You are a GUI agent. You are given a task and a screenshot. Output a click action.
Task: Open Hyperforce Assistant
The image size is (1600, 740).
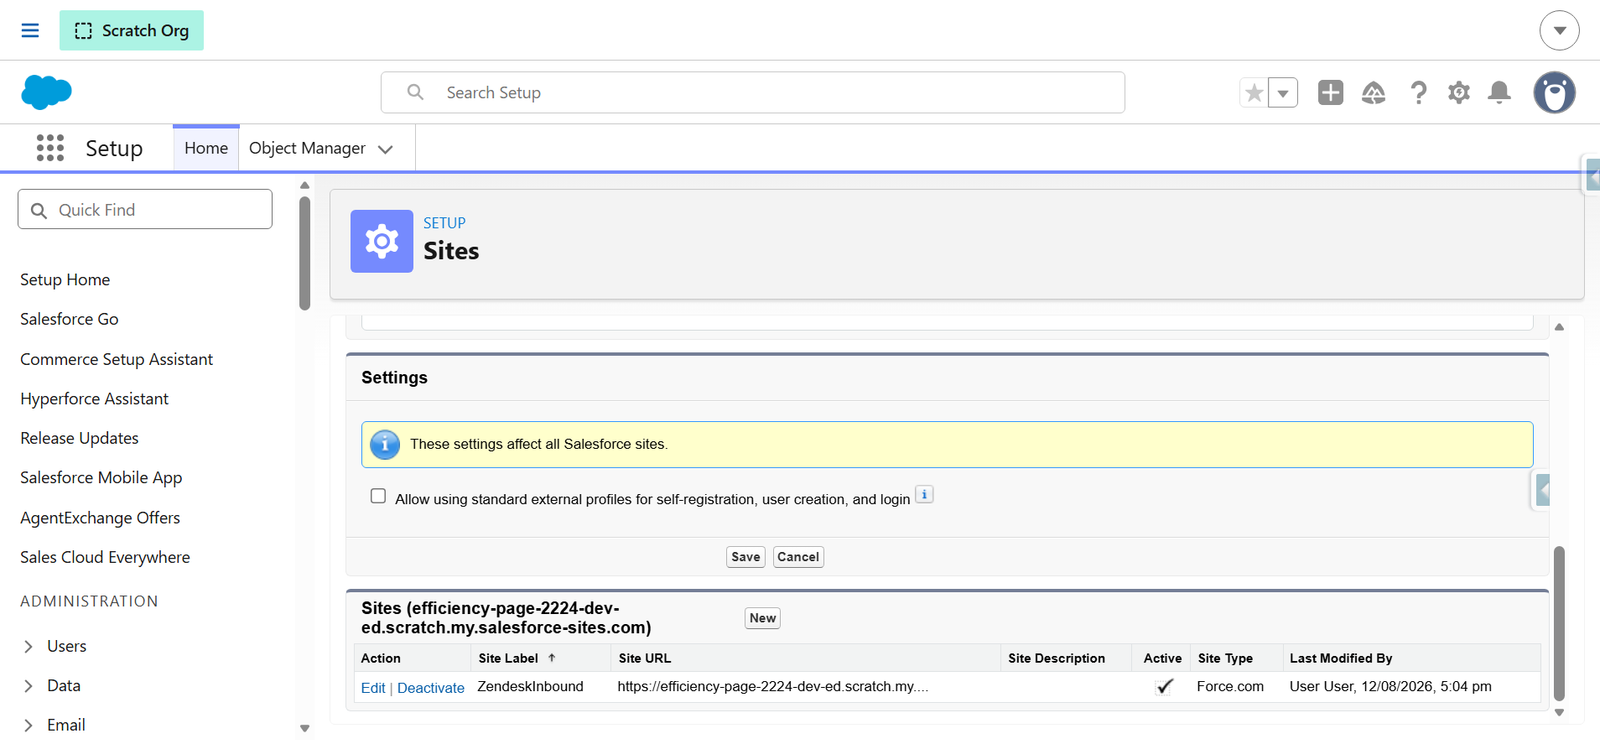94,399
